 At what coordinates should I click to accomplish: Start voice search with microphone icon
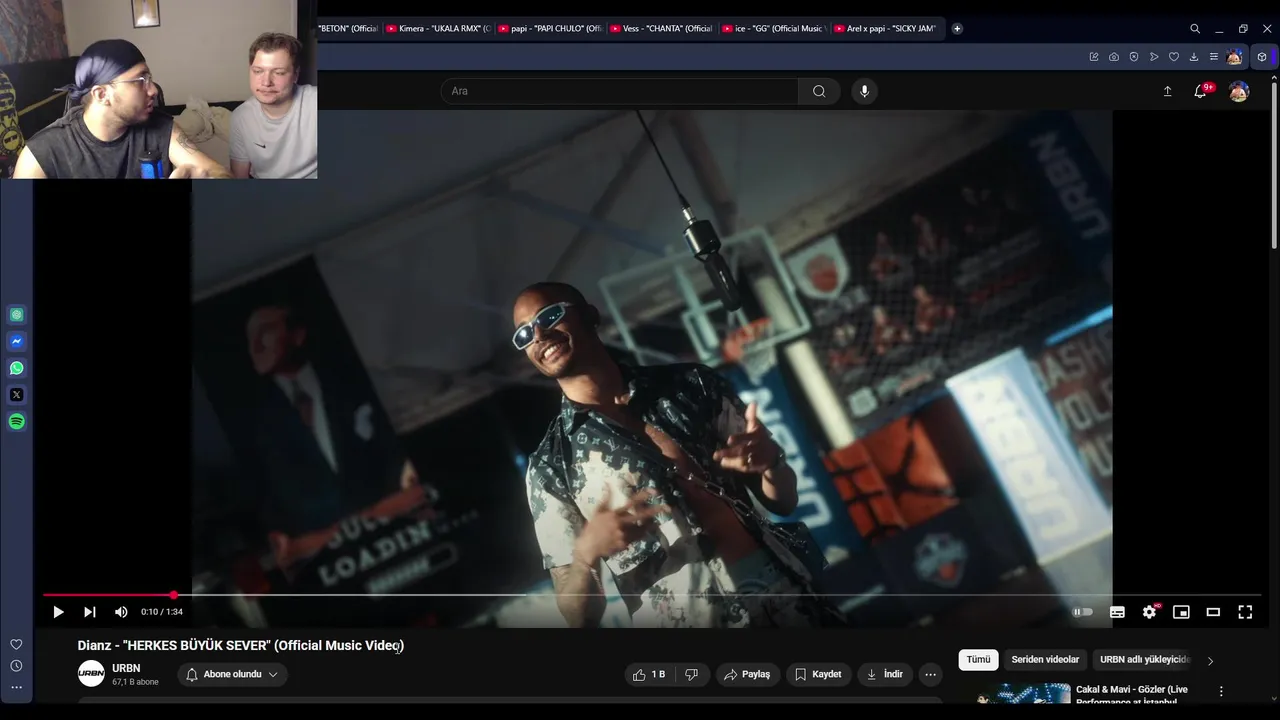(x=865, y=91)
